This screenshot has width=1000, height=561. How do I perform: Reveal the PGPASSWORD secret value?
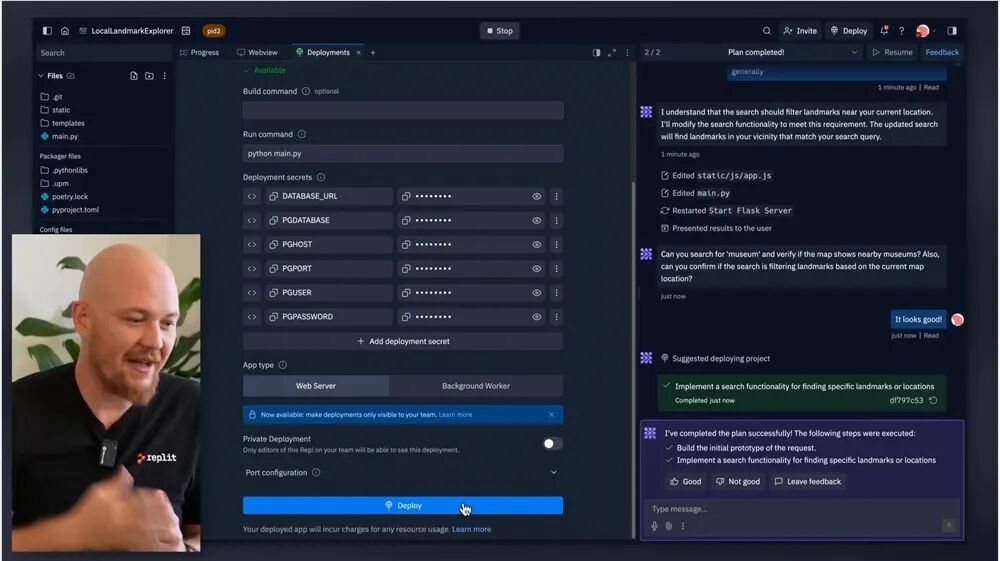(x=537, y=317)
